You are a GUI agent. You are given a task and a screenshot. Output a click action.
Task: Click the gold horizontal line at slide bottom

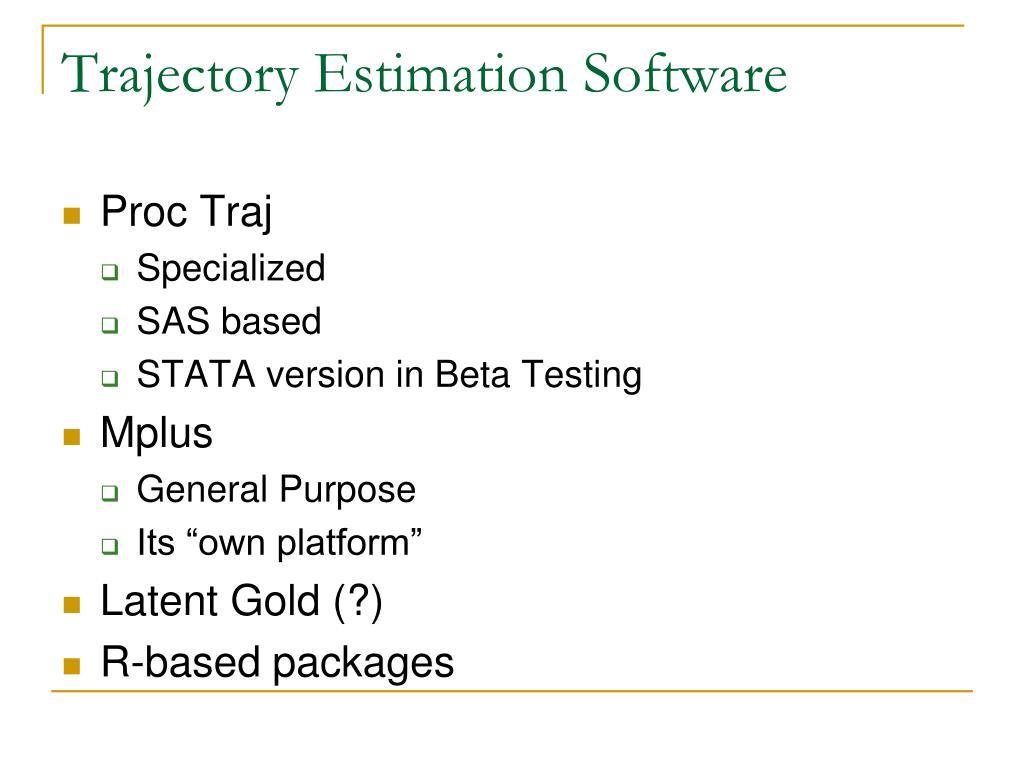[x=511, y=690]
